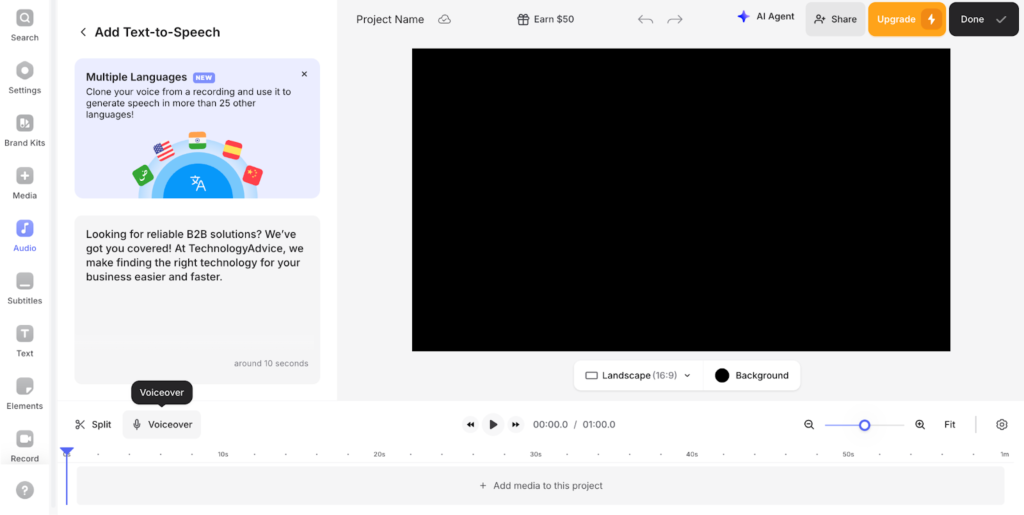The image size is (1024, 515).
Task: Zoom in the timeline
Action: (x=920, y=425)
